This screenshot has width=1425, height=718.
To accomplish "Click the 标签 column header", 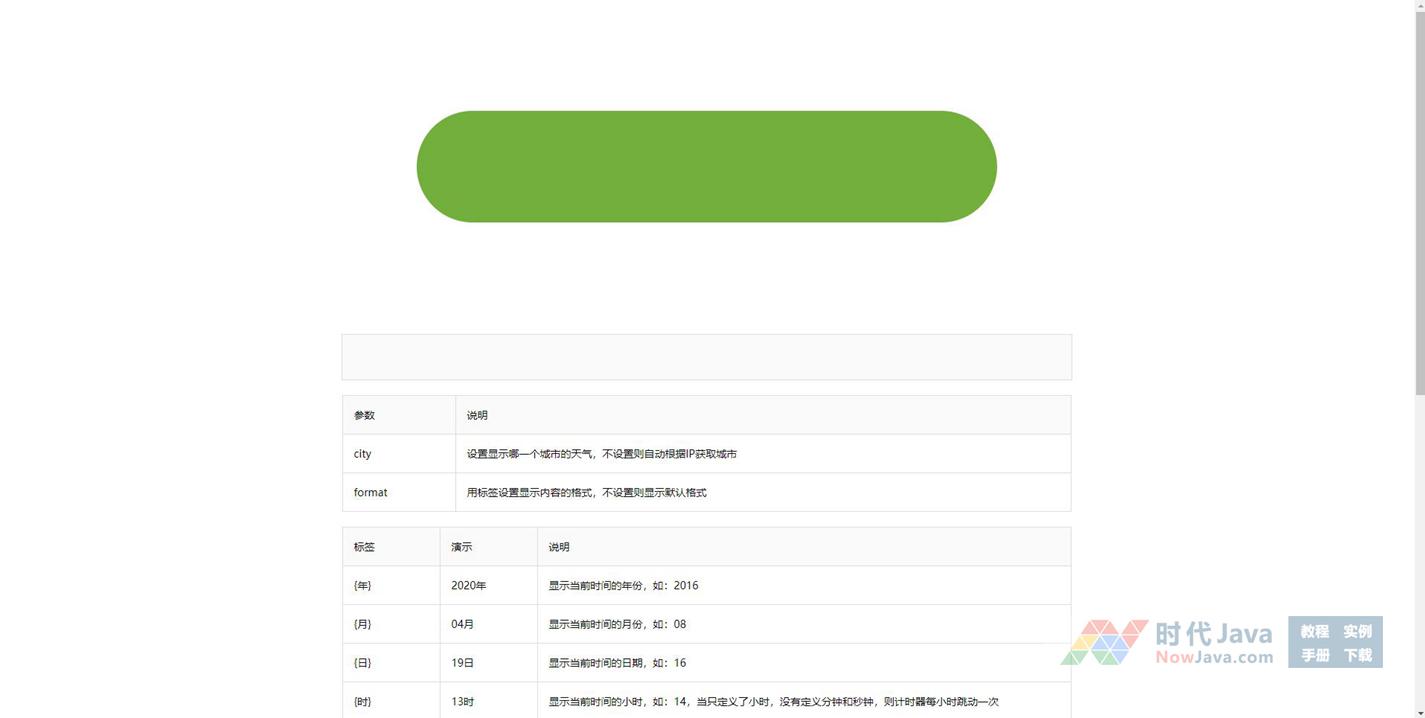I will (x=365, y=547).
